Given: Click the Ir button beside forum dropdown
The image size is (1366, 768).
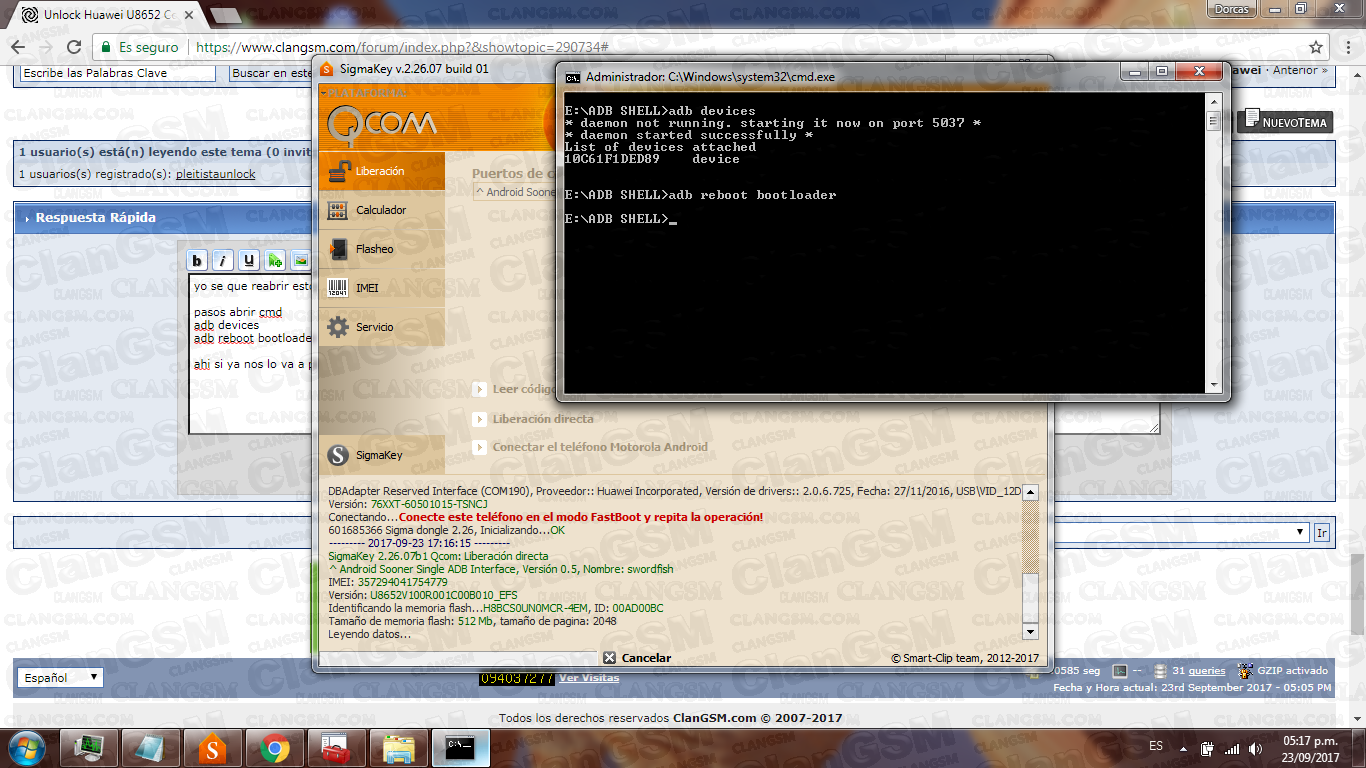Looking at the screenshot, I should tap(1322, 533).
